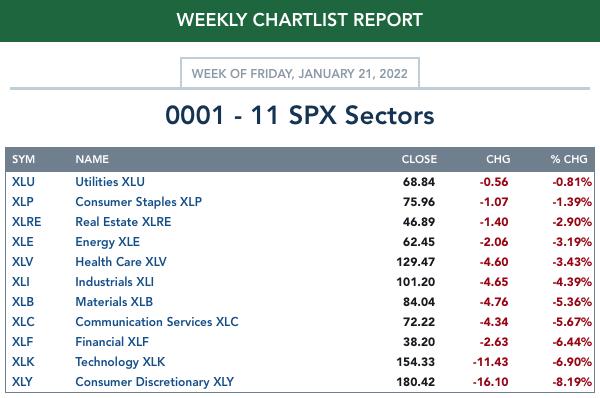
Task: Click the XLP symbol link
Action: coord(23,202)
